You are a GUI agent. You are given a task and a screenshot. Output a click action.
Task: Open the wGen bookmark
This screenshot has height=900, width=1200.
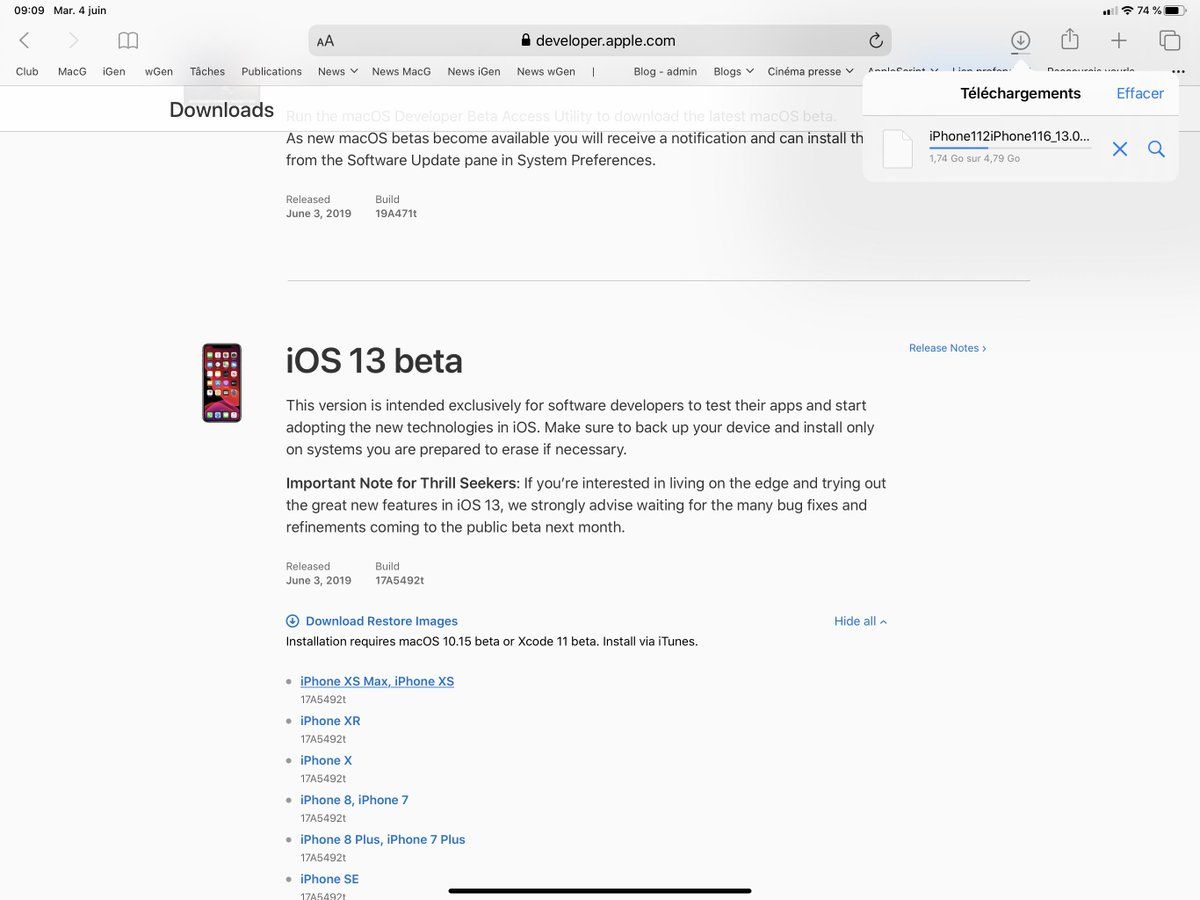pyautogui.click(x=159, y=72)
